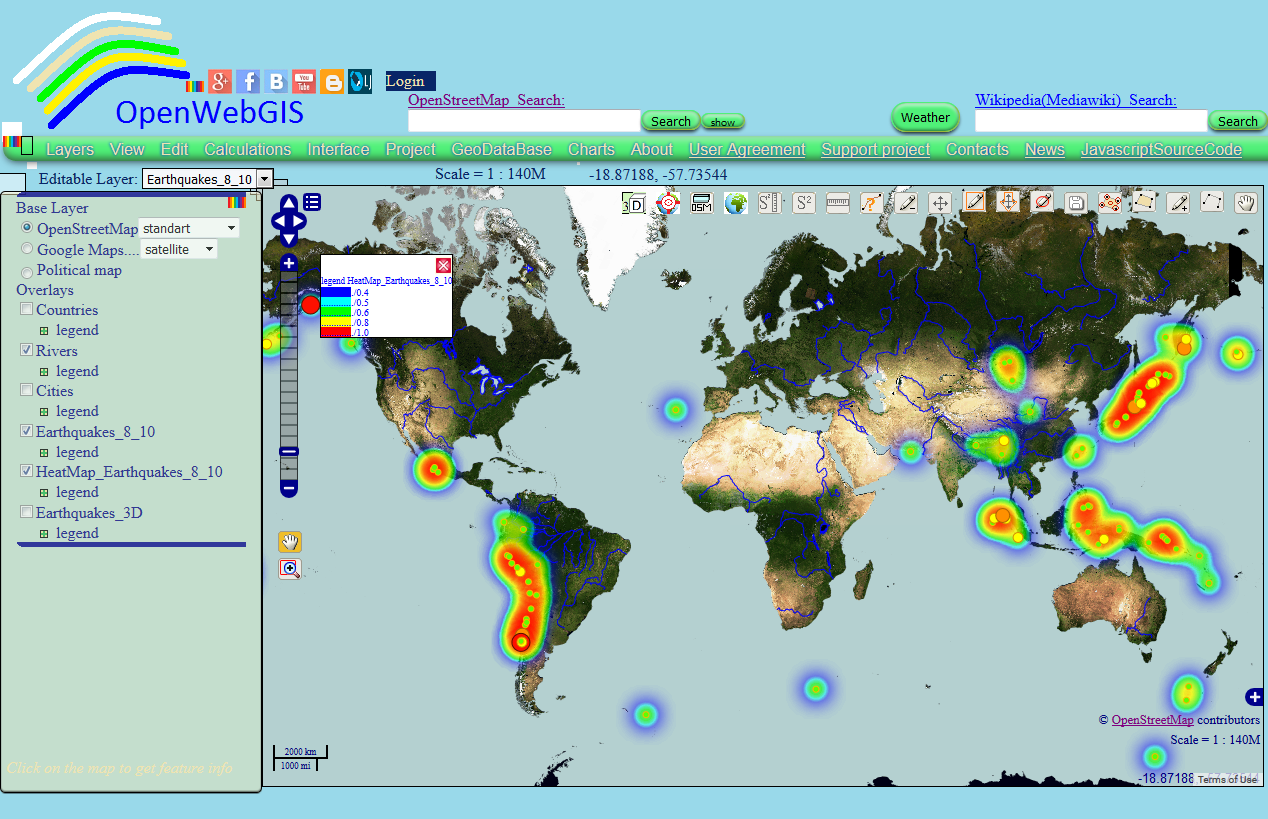Open the OpenStreetMap style dropdown
1268x819 pixels.
[189, 229]
